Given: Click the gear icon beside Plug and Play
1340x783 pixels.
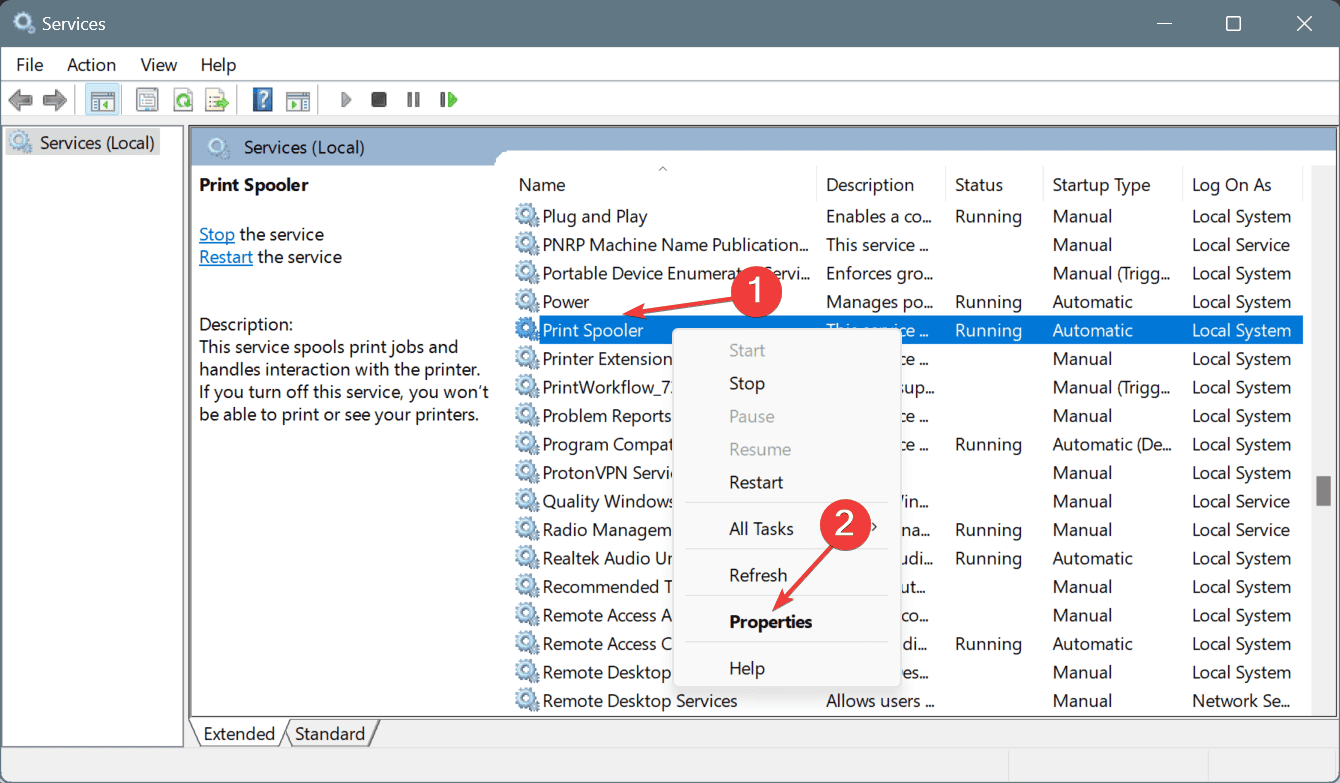Looking at the screenshot, I should click(526, 216).
